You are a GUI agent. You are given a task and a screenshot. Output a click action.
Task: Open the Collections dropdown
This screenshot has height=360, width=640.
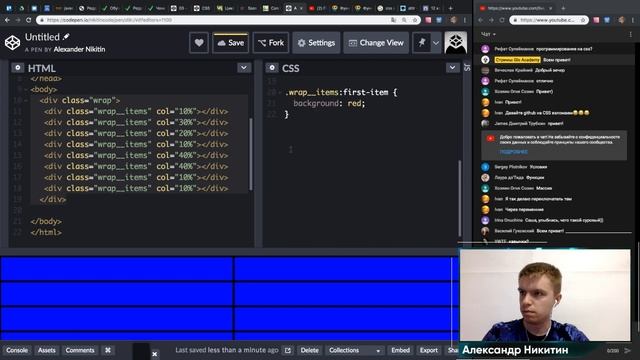(x=354, y=350)
